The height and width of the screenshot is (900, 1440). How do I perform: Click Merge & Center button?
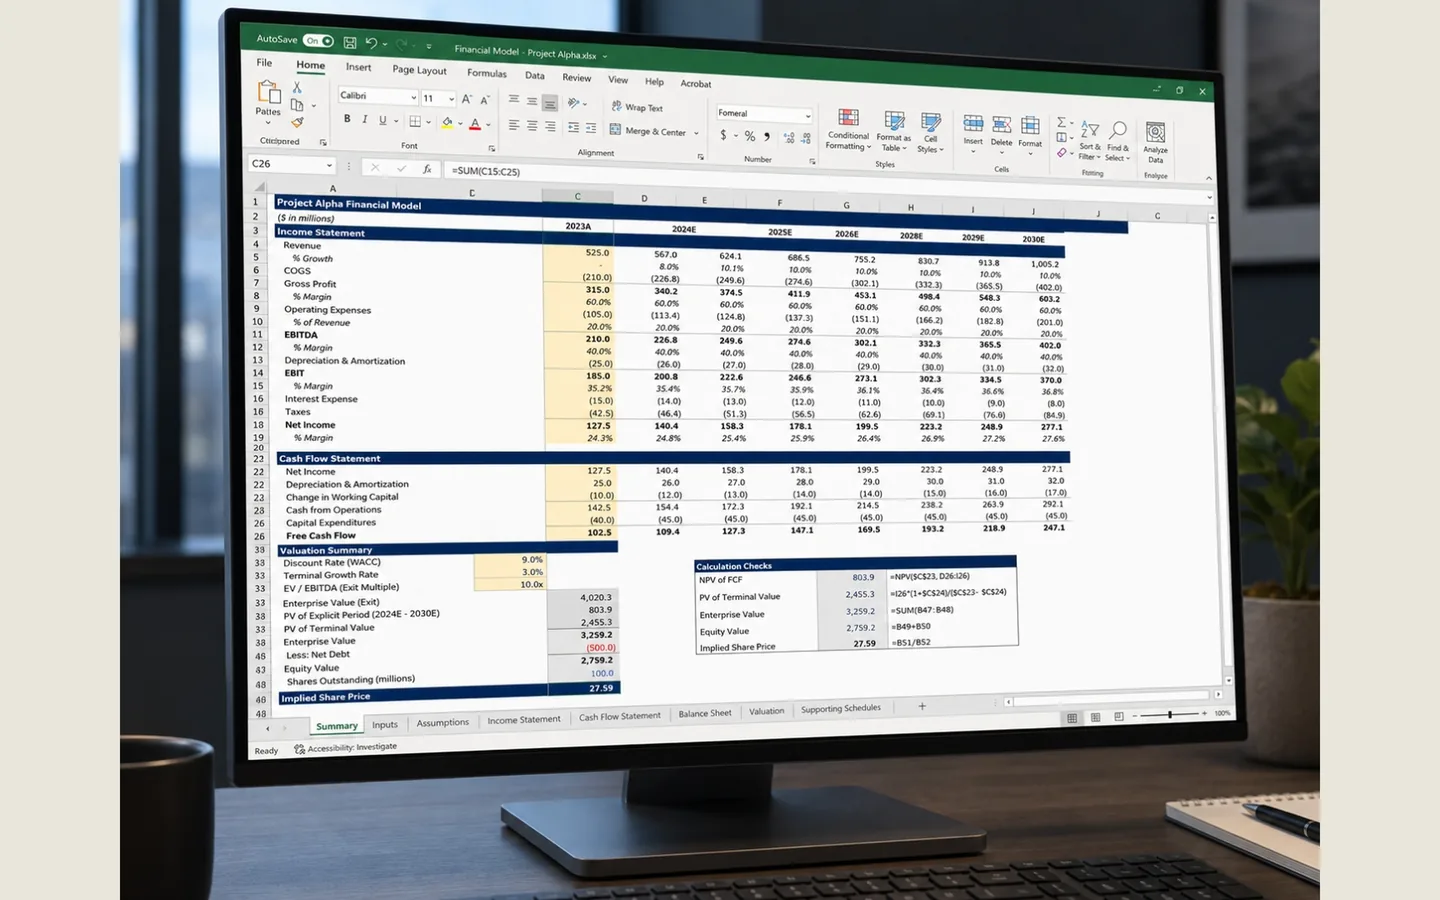point(649,131)
